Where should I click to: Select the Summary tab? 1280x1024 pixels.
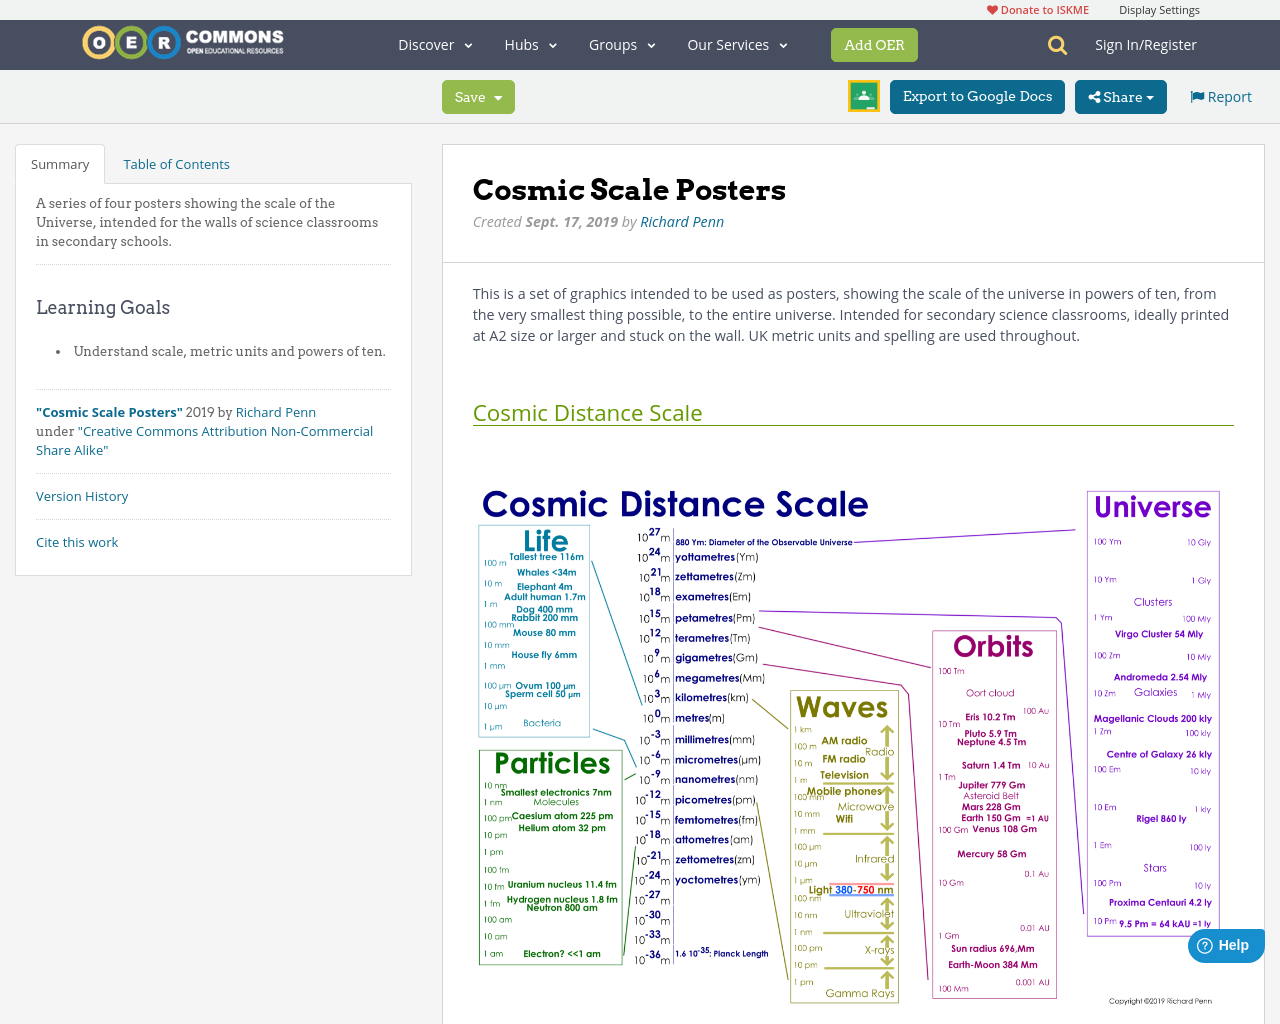pyautogui.click(x=59, y=163)
